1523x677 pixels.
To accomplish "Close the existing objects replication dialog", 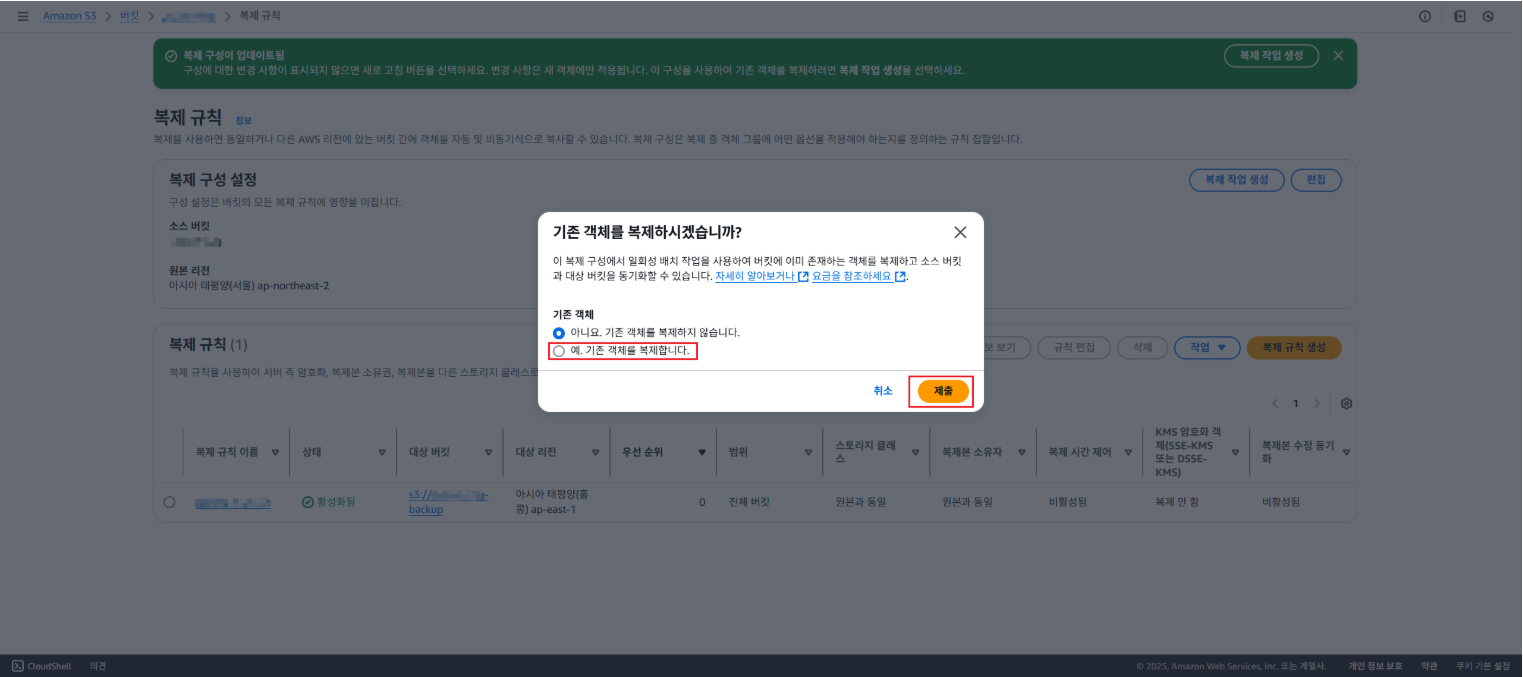I will tap(960, 232).
